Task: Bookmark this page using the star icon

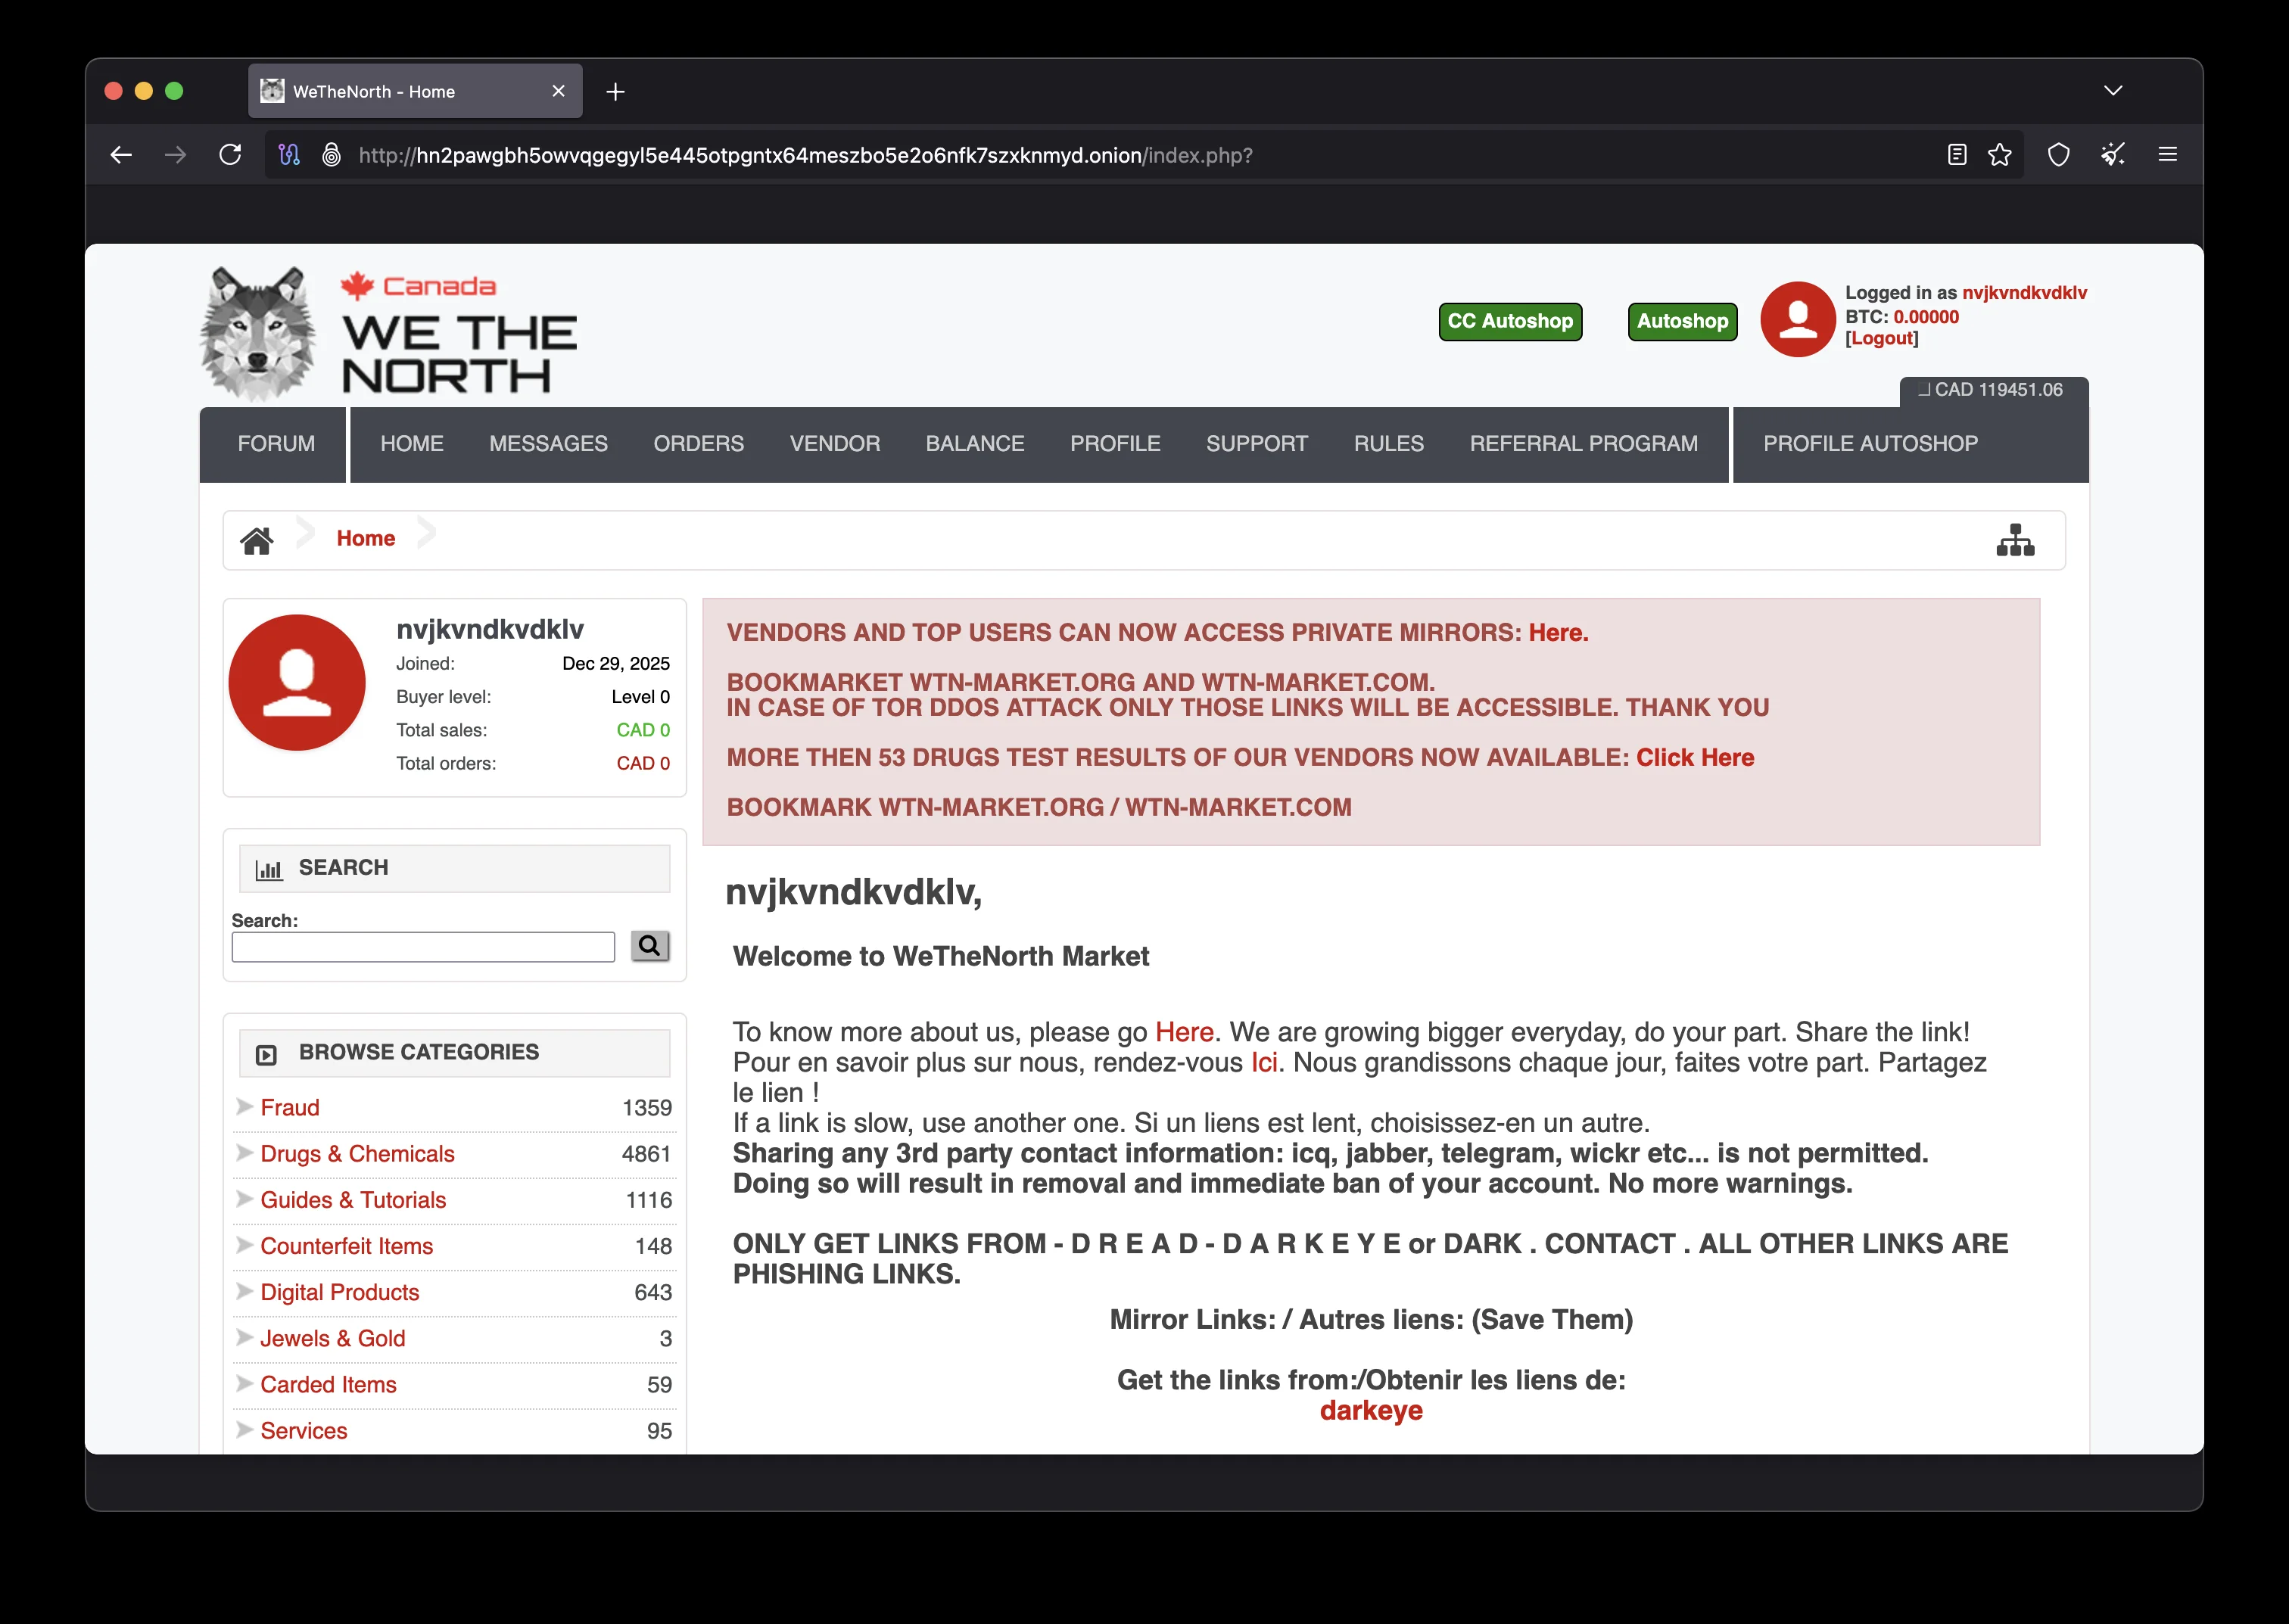Action: [x=1998, y=154]
